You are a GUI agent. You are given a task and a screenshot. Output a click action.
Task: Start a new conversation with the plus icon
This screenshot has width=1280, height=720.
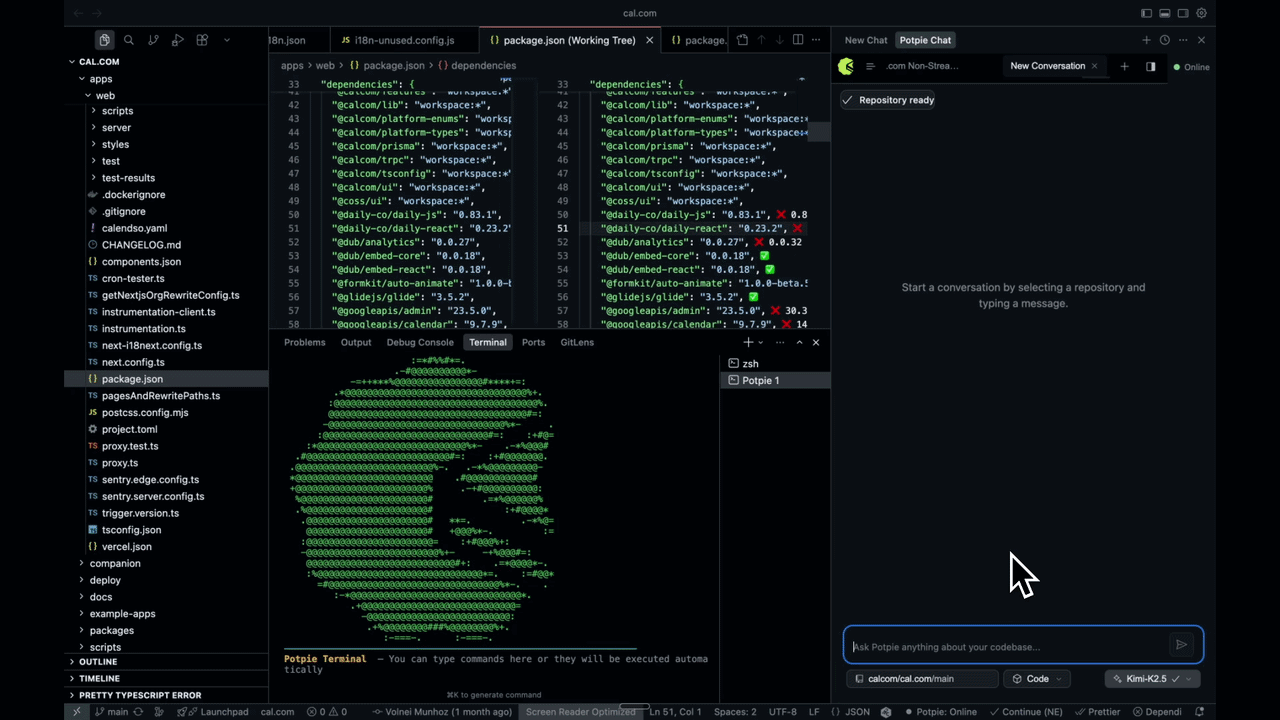(1124, 66)
